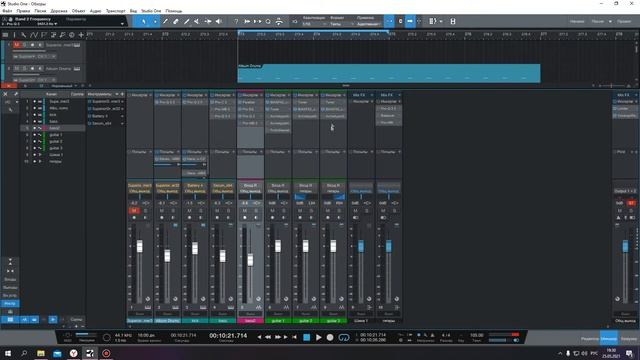Toggle visibility of kick in channel list

tap(35, 115)
